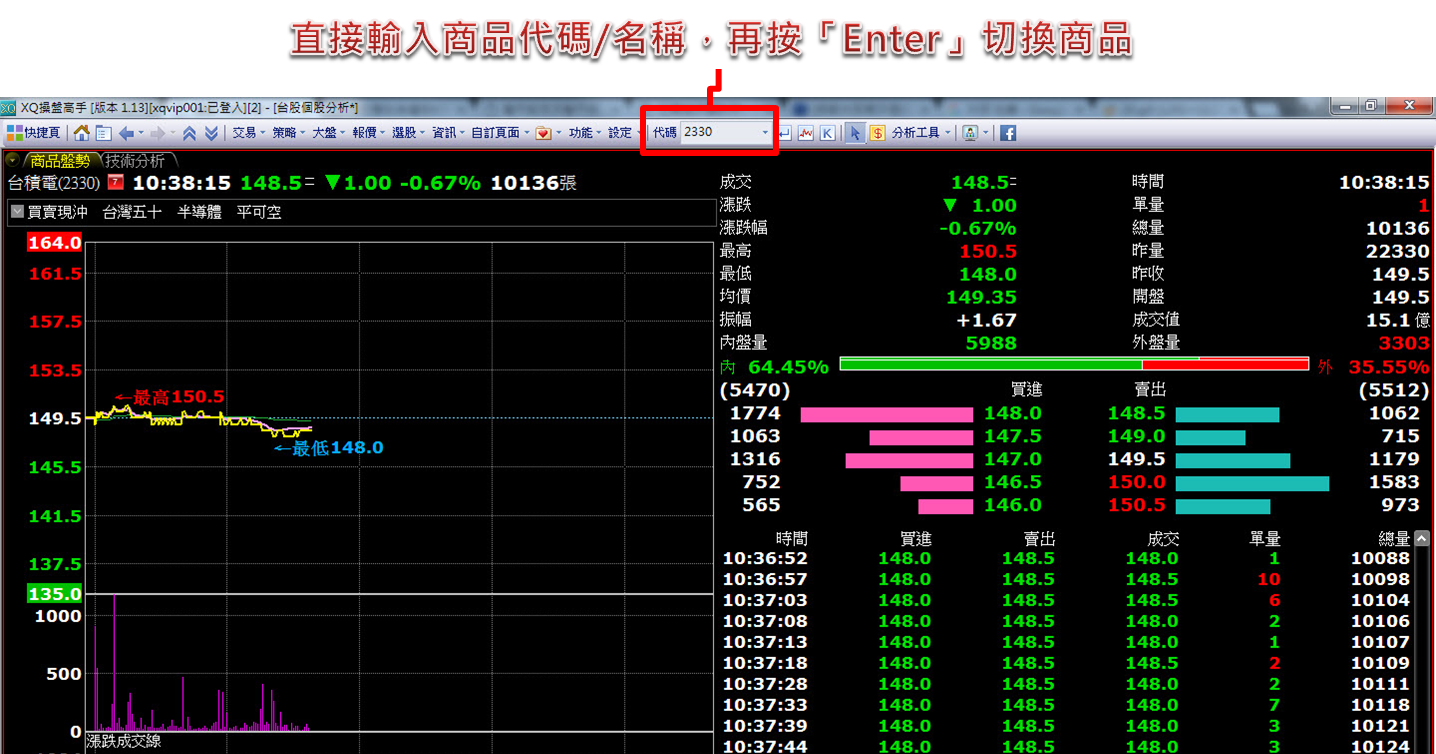Click ask price 149.0 in order book
The width and height of the screenshot is (1436, 754).
[1137, 437]
